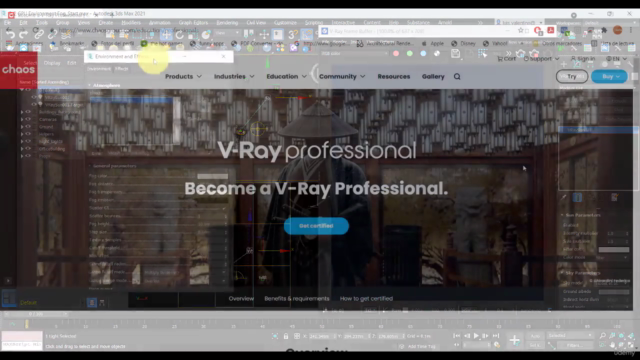640x360 pixels.
Task: Go to end of animation
Action: click(496, 336)
